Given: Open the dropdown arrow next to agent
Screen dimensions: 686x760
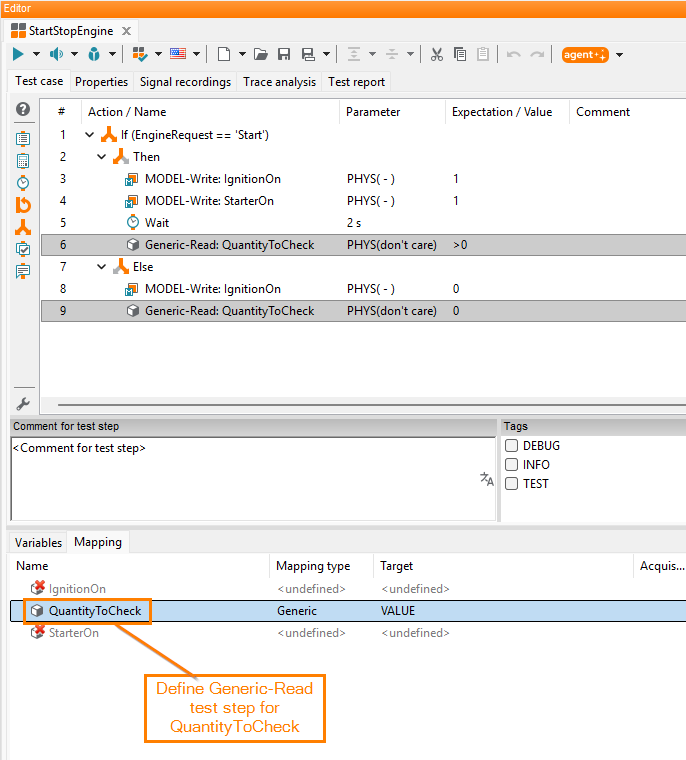Looking at the screenshot, I should pos(620,55).
